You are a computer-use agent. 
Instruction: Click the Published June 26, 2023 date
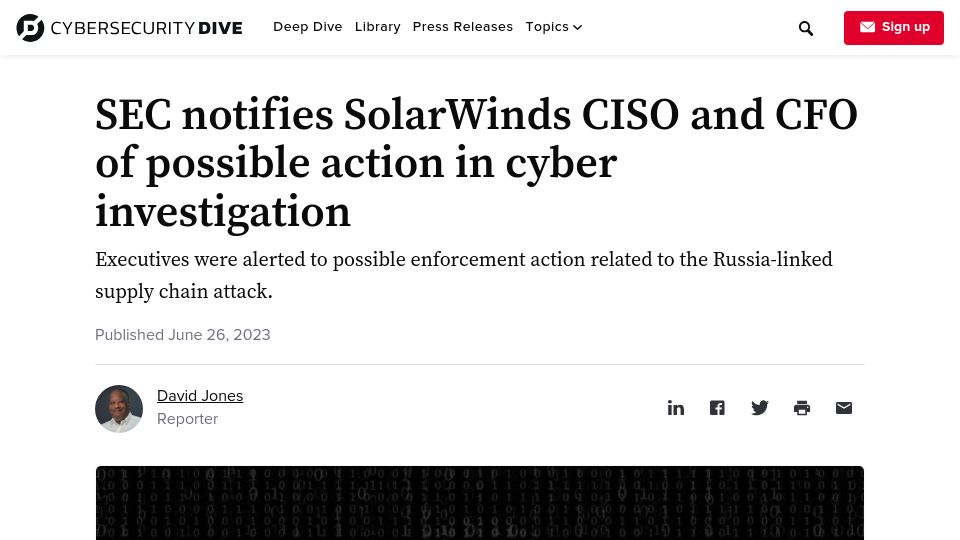point(182,335)
